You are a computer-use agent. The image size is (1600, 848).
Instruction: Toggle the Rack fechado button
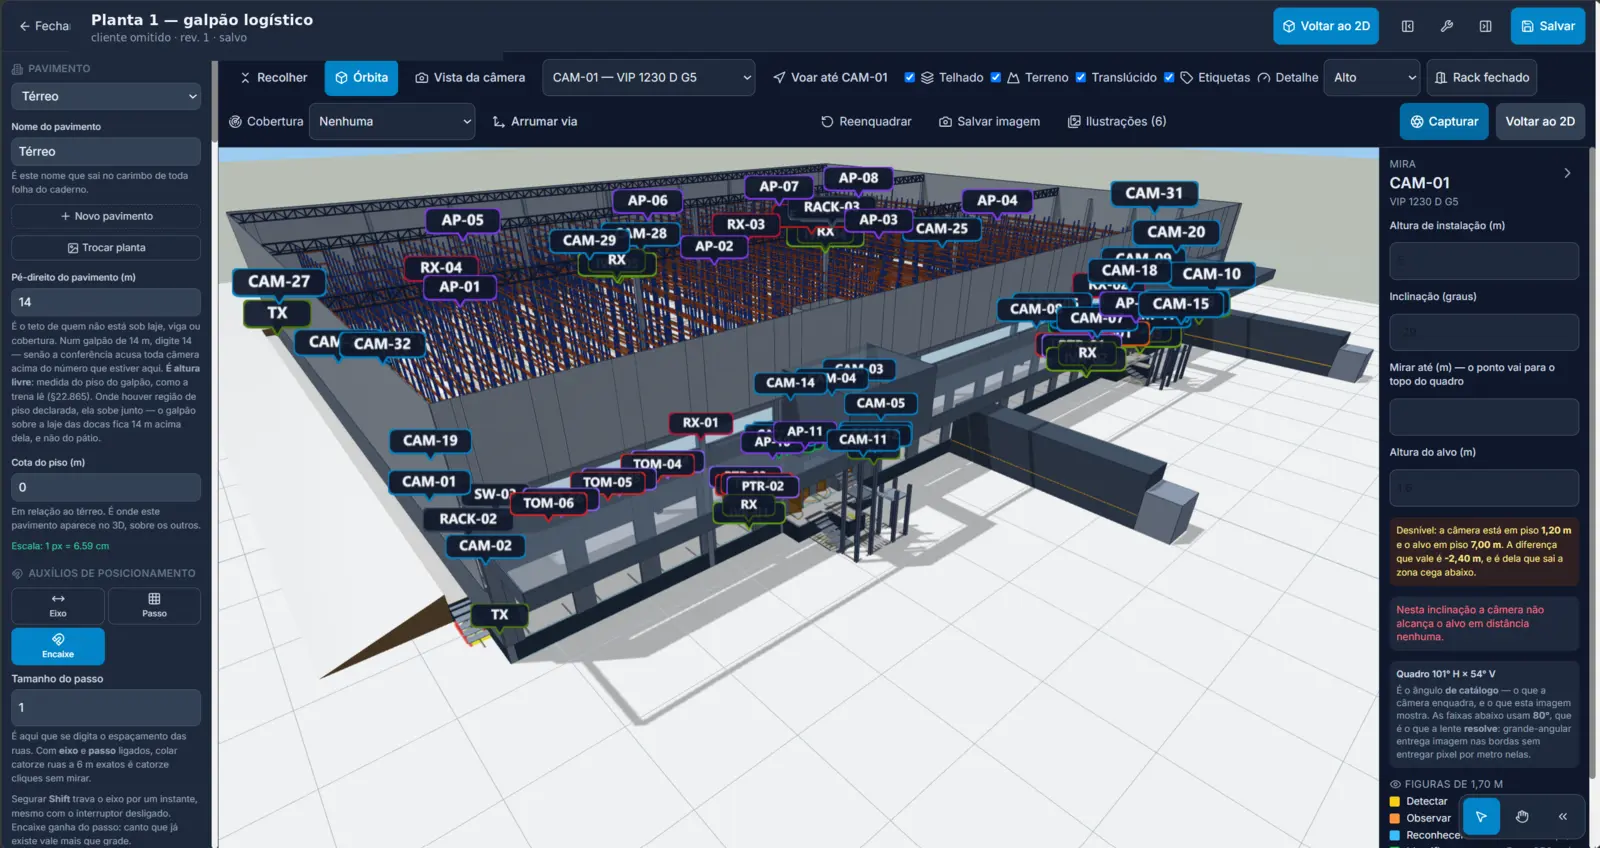pos(1481,77)
